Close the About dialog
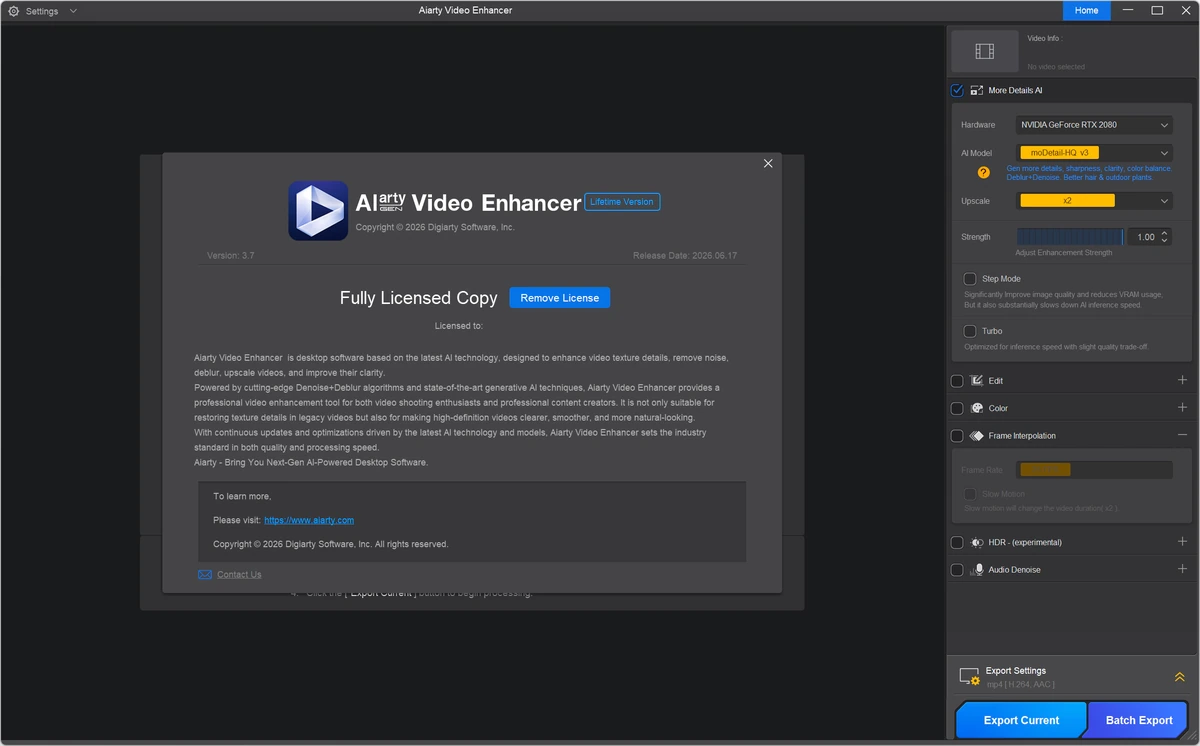 768,163
